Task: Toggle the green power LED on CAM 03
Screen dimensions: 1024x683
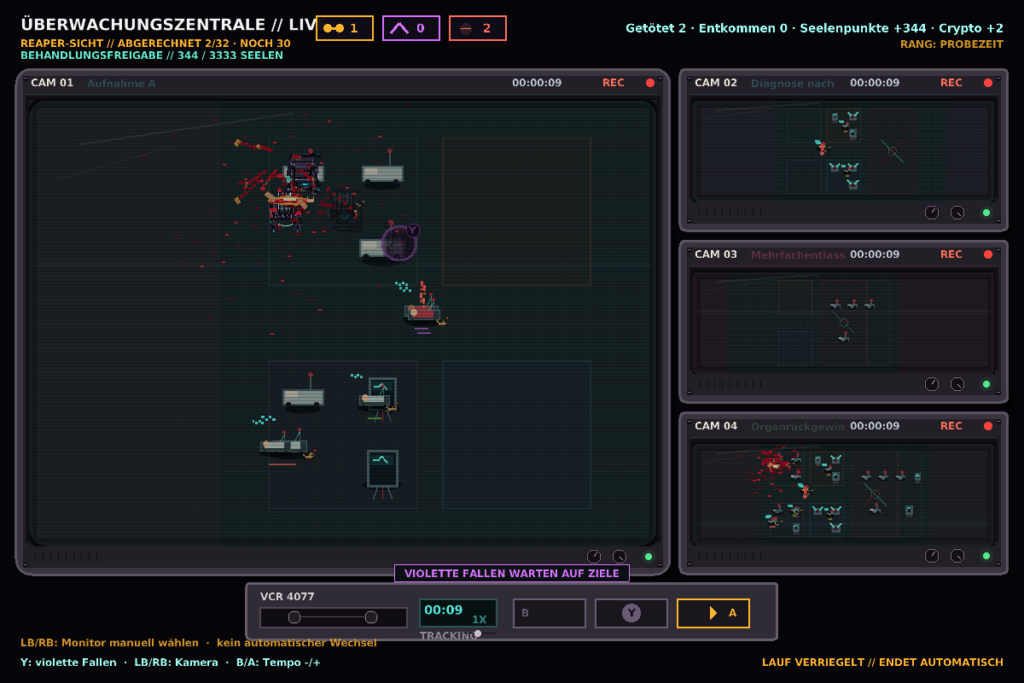Action: click(987, 384)
